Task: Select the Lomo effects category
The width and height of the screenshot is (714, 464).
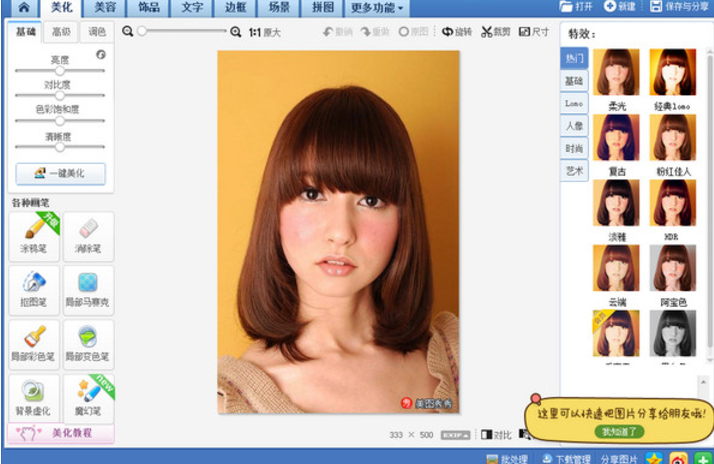Action: coord(574,103)
